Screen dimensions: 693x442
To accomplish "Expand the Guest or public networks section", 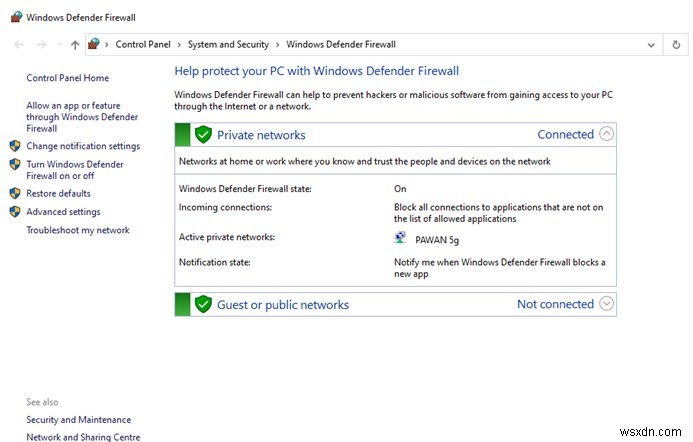I will 607,304.
